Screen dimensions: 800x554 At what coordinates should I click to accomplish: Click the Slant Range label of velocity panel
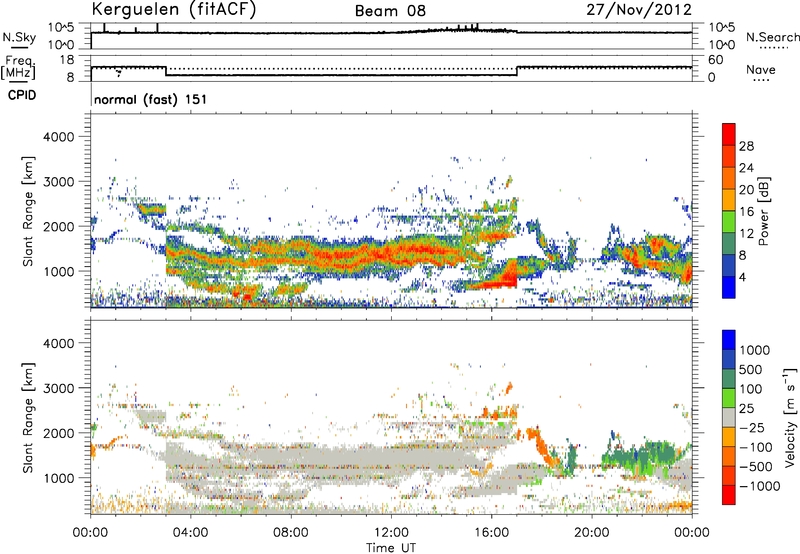click(28, 417)
